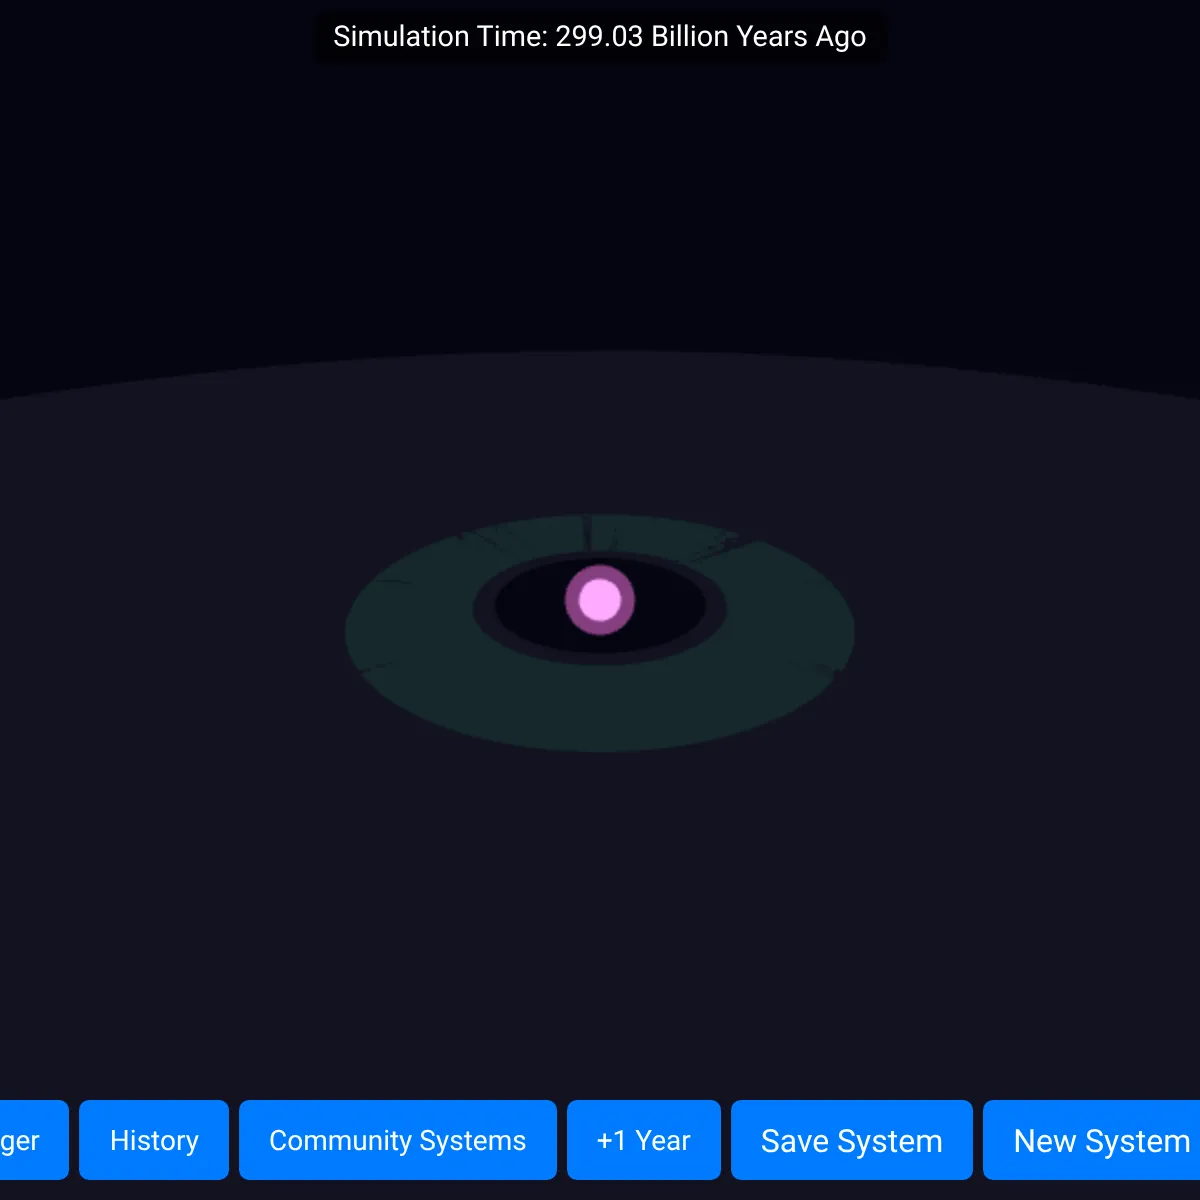Open the History panel

154,1140
